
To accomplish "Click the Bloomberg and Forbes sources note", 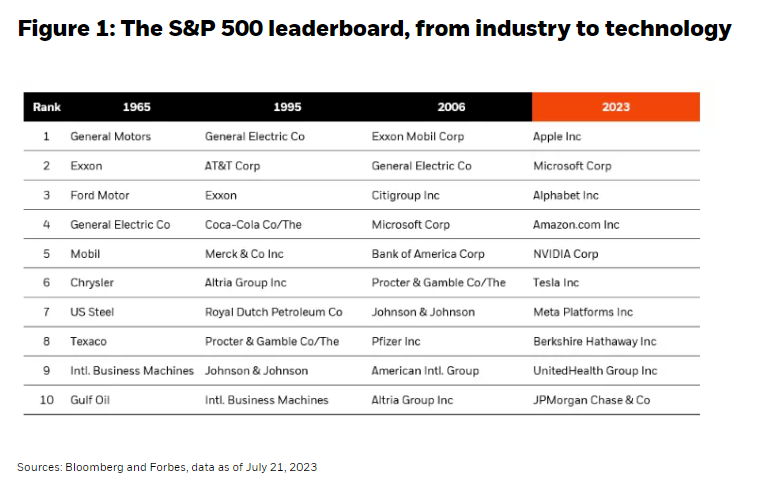I will (x=167, y=467).
